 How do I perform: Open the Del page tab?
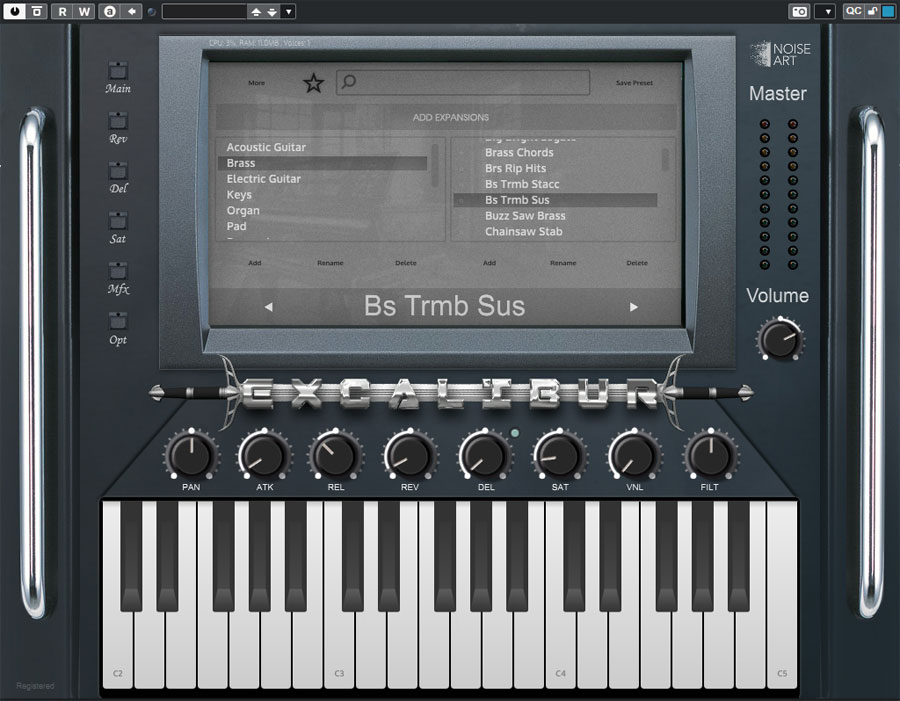coord(118,171)
